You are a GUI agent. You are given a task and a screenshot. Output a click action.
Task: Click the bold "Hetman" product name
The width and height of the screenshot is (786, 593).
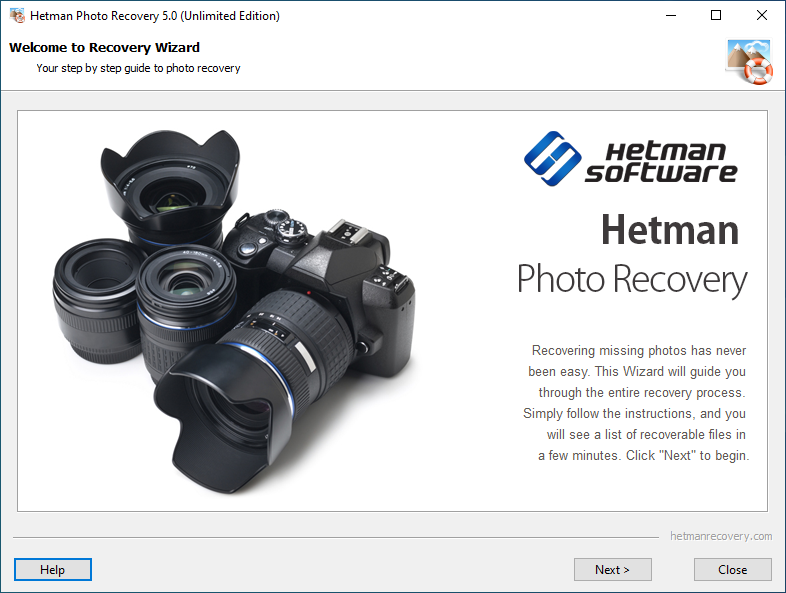pos(670,231)
